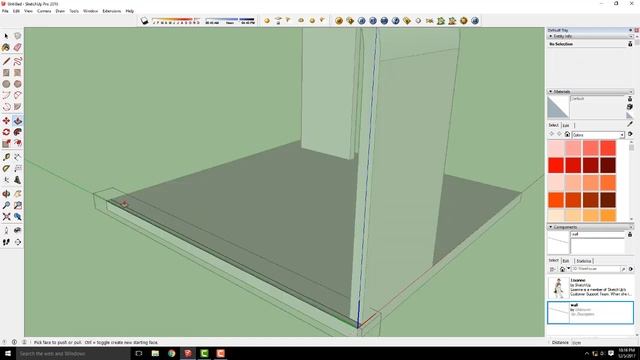Viewport: 640px width, 360px height.
Task: Collapse the Components panel
Action: pos(551,227)
